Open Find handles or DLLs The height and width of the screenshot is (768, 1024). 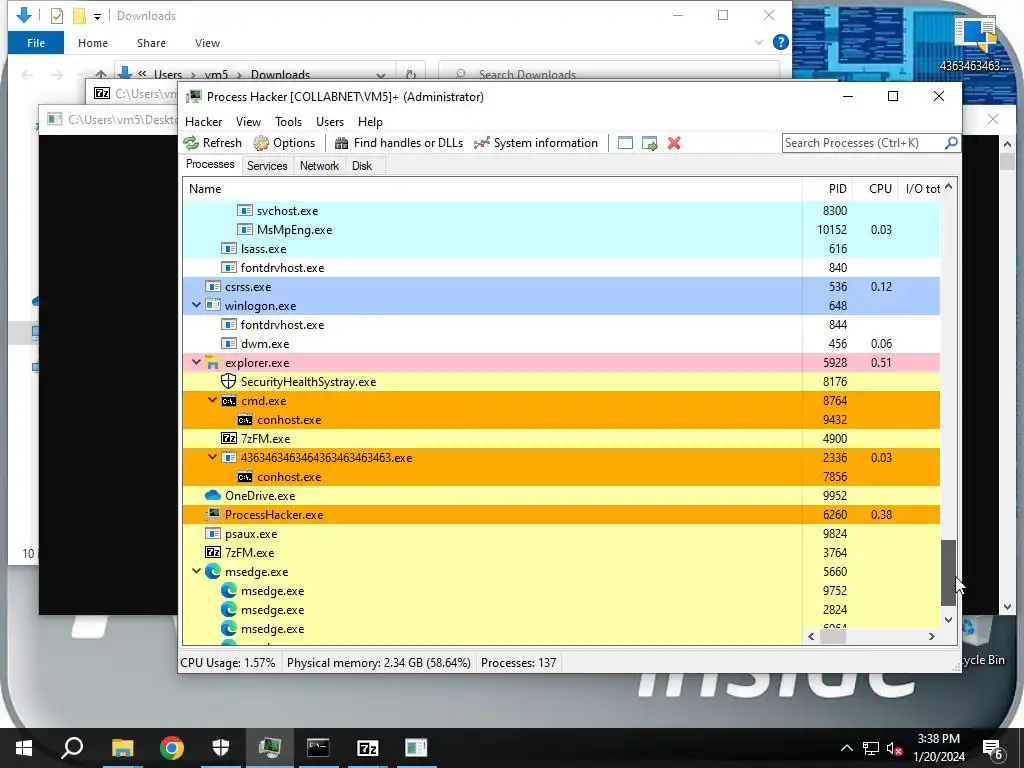[398, 143]
